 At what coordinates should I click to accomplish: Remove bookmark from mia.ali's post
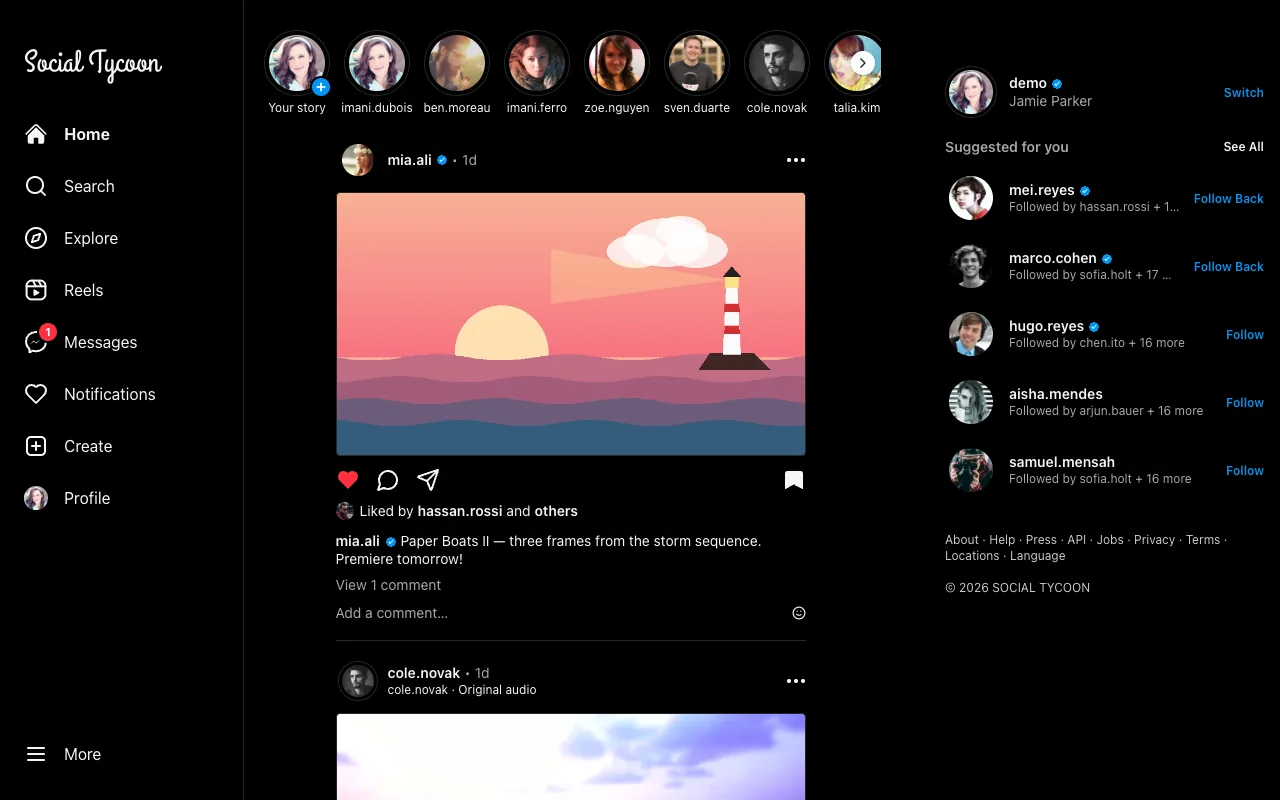794,480
